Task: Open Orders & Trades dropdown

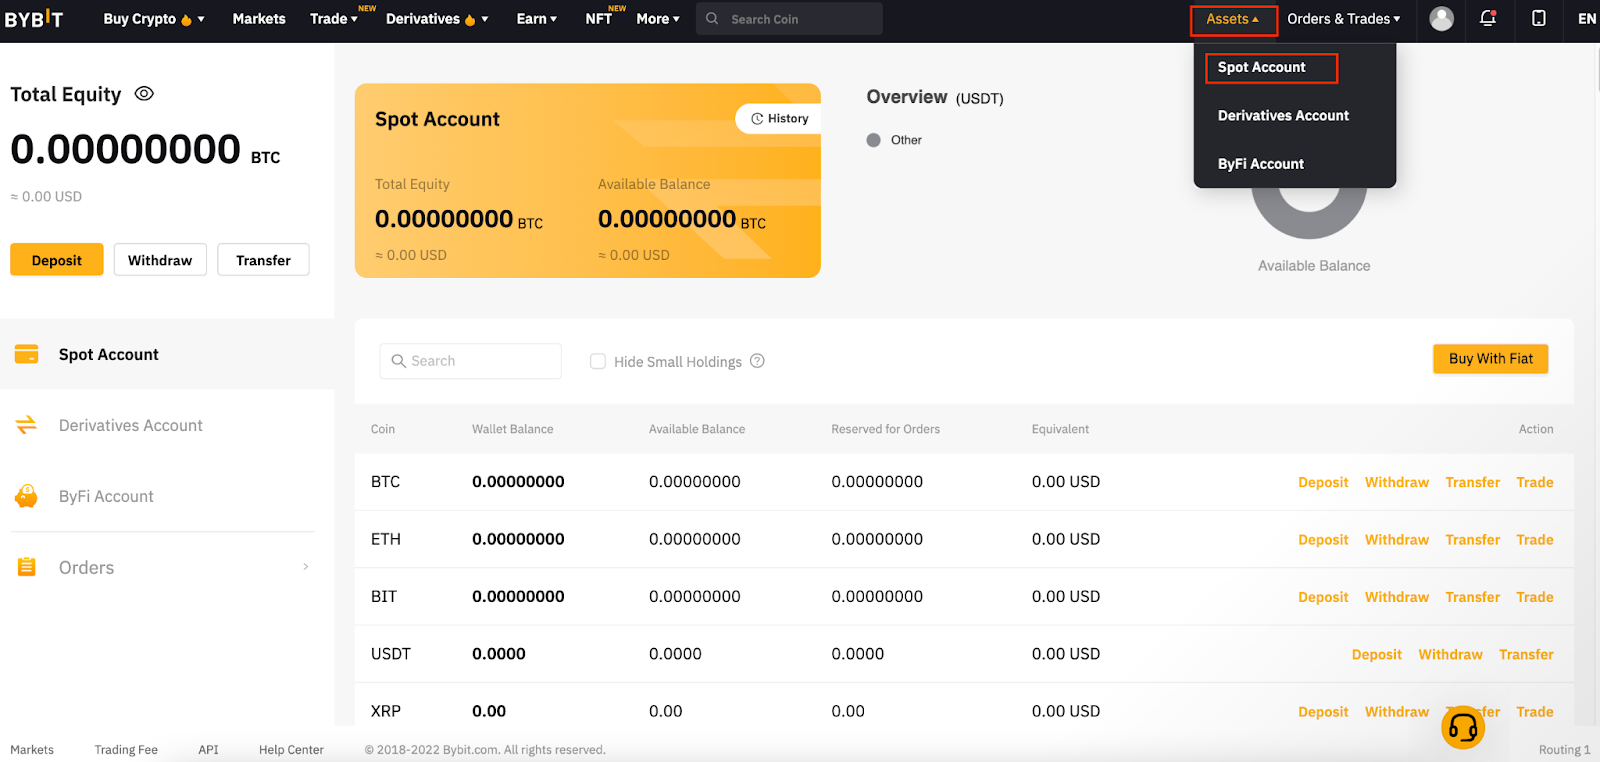Action: pyautogui.click(x=1344, y=19)
